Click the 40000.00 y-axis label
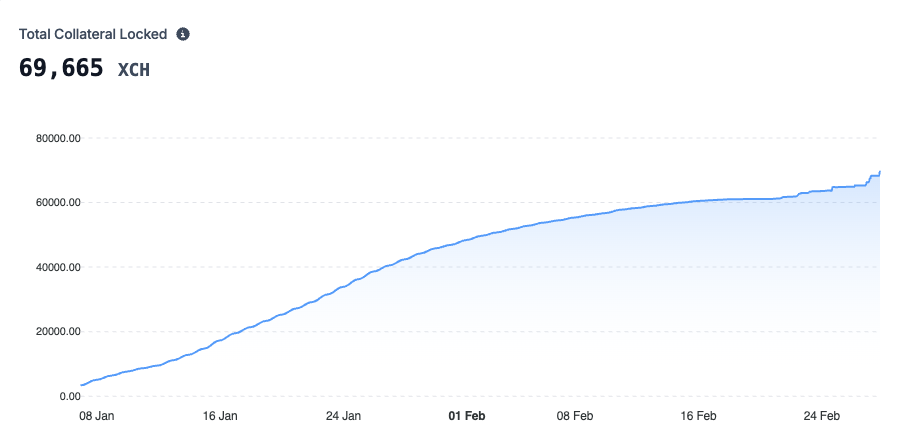 click(59, 267)
